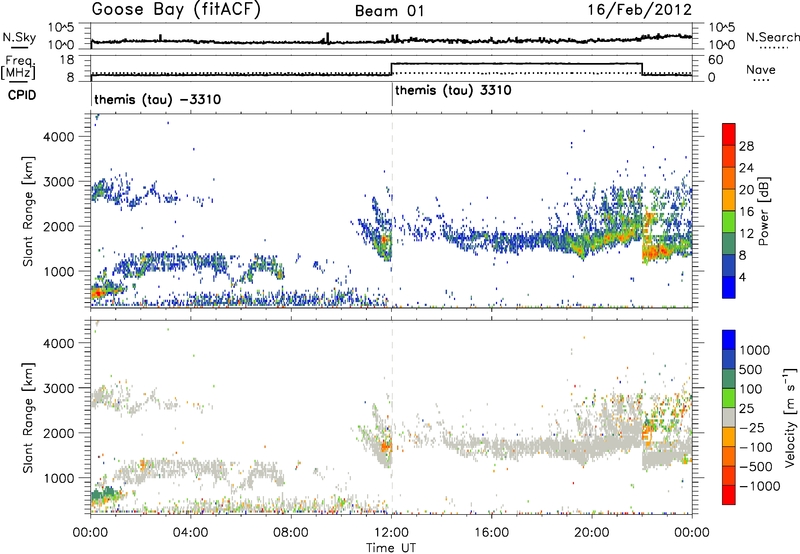
Task: Click the '4000' tick on the power panel axis
Action: [58, 137]
